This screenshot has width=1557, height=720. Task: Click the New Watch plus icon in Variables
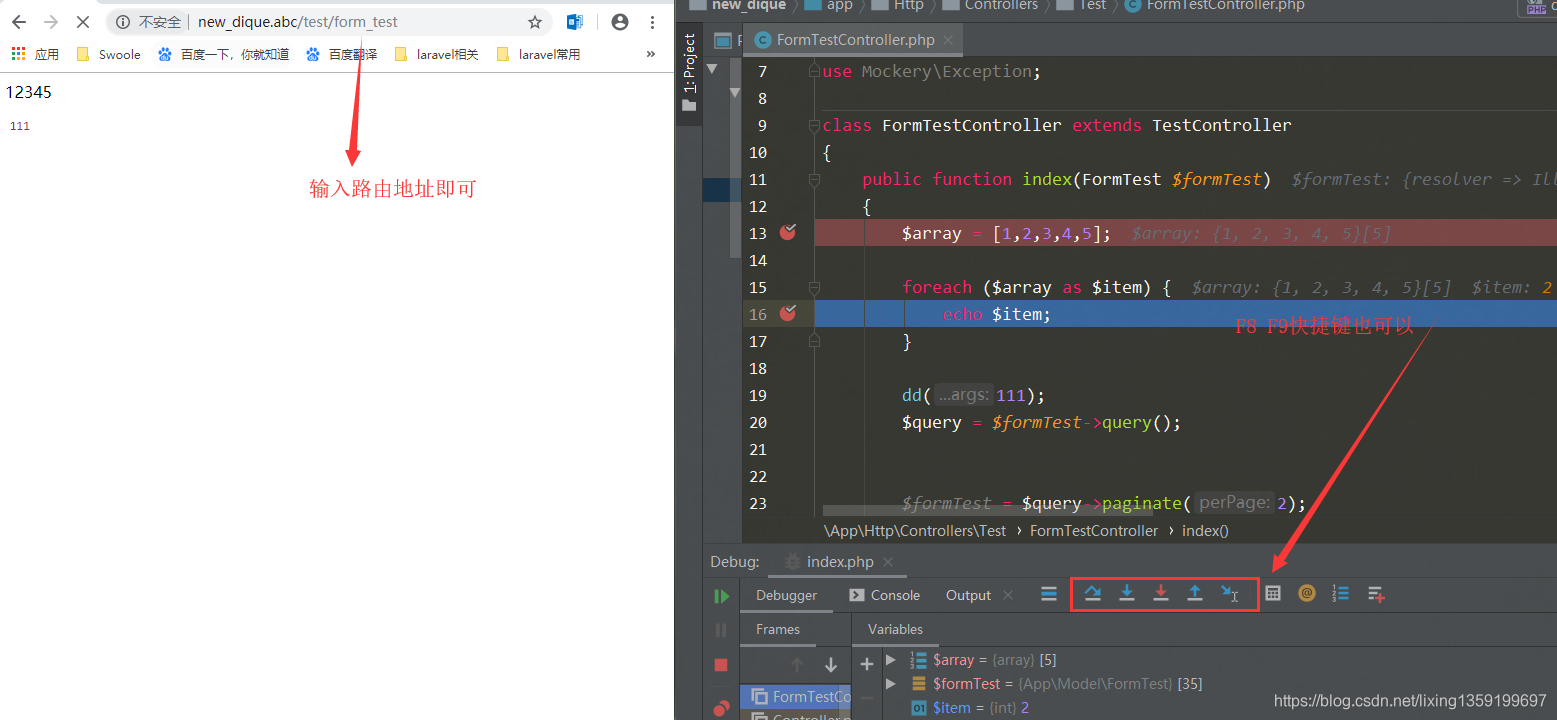[867, 664]
